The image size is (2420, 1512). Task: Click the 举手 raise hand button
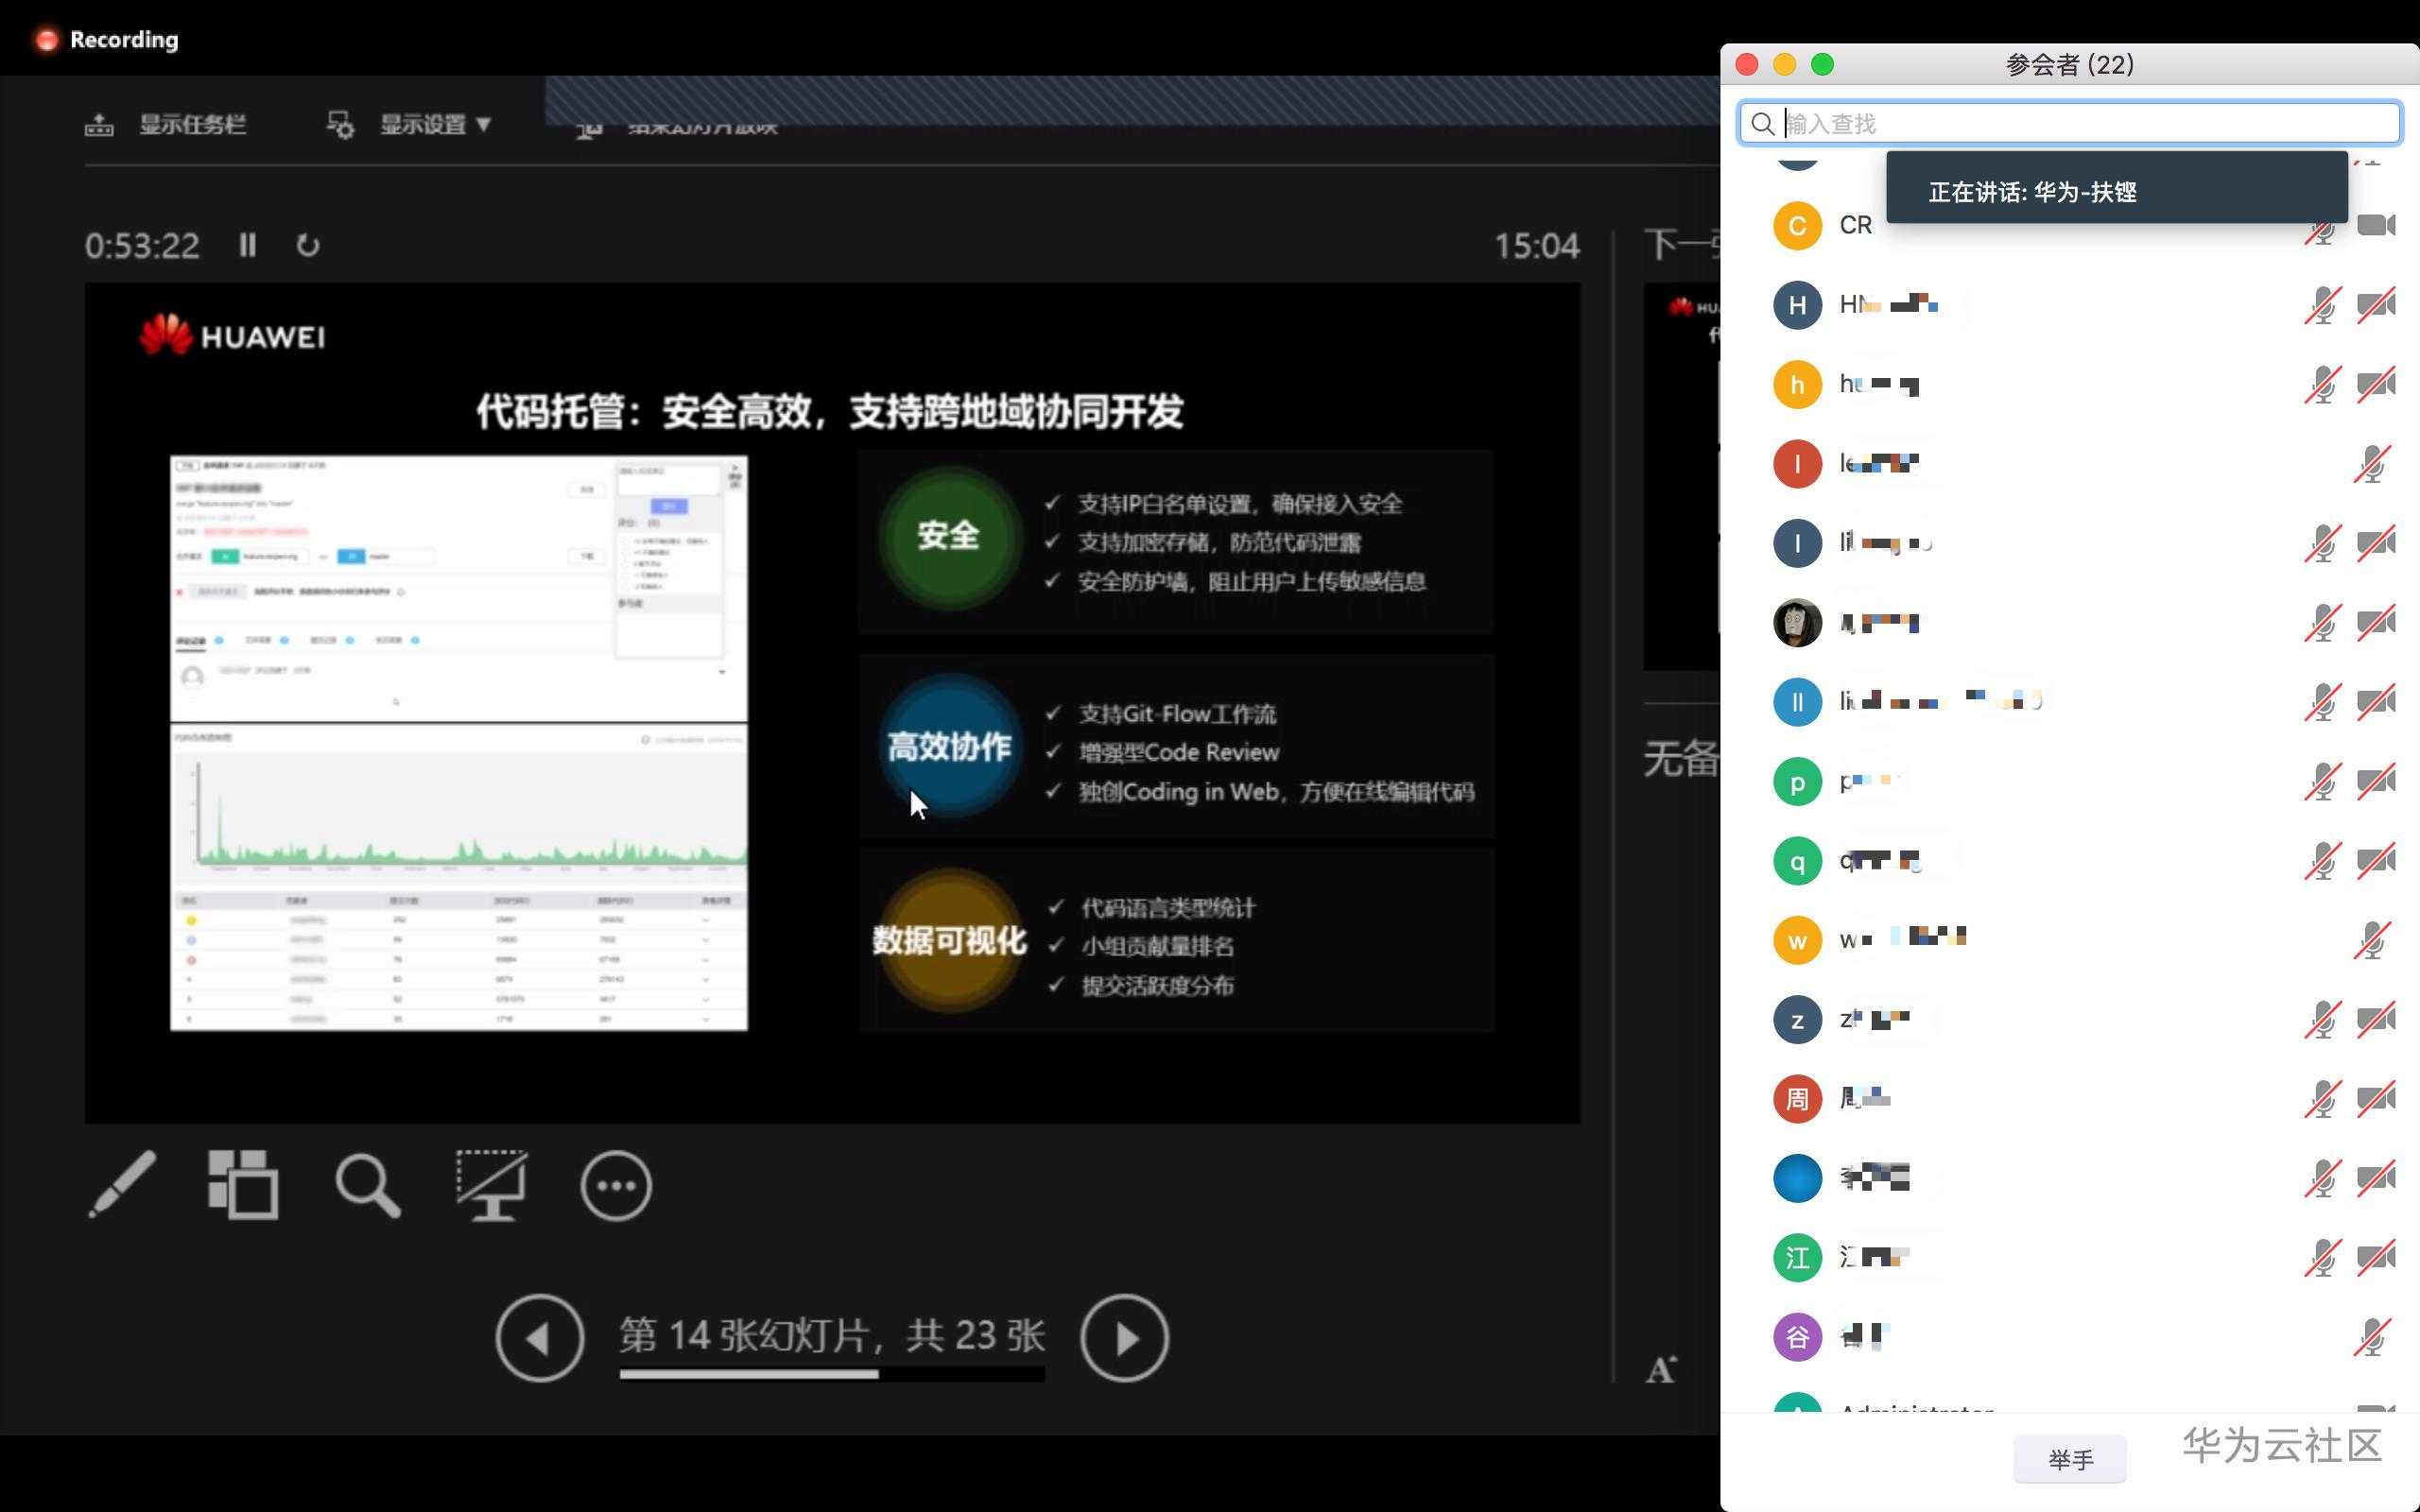(2069, 1459)
